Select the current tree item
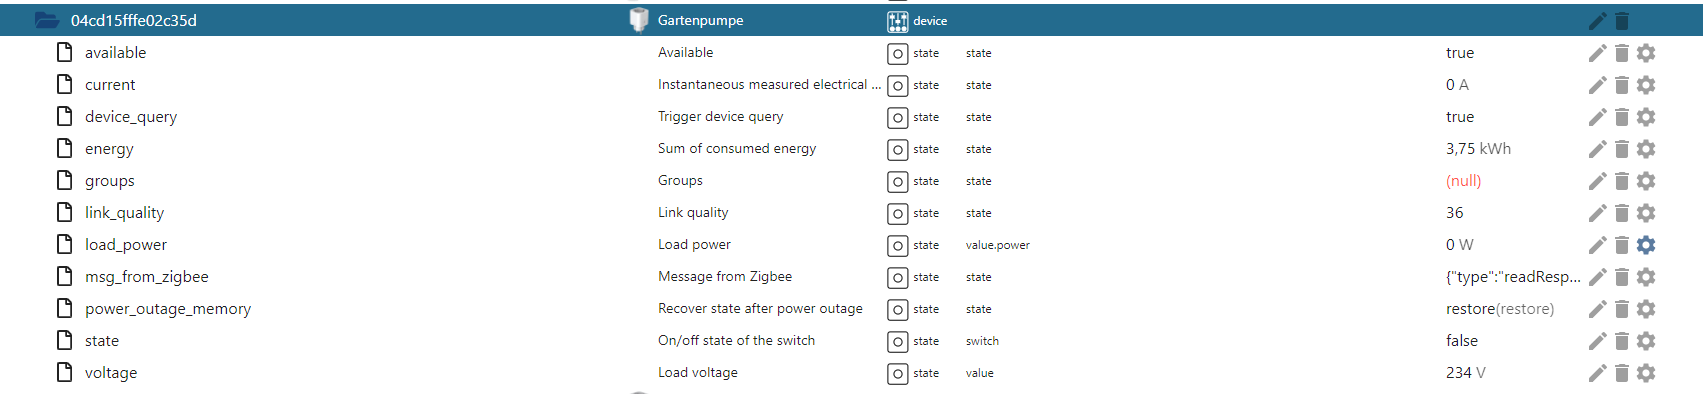The height and width of the screenshot is (394, 1703). 110,85
